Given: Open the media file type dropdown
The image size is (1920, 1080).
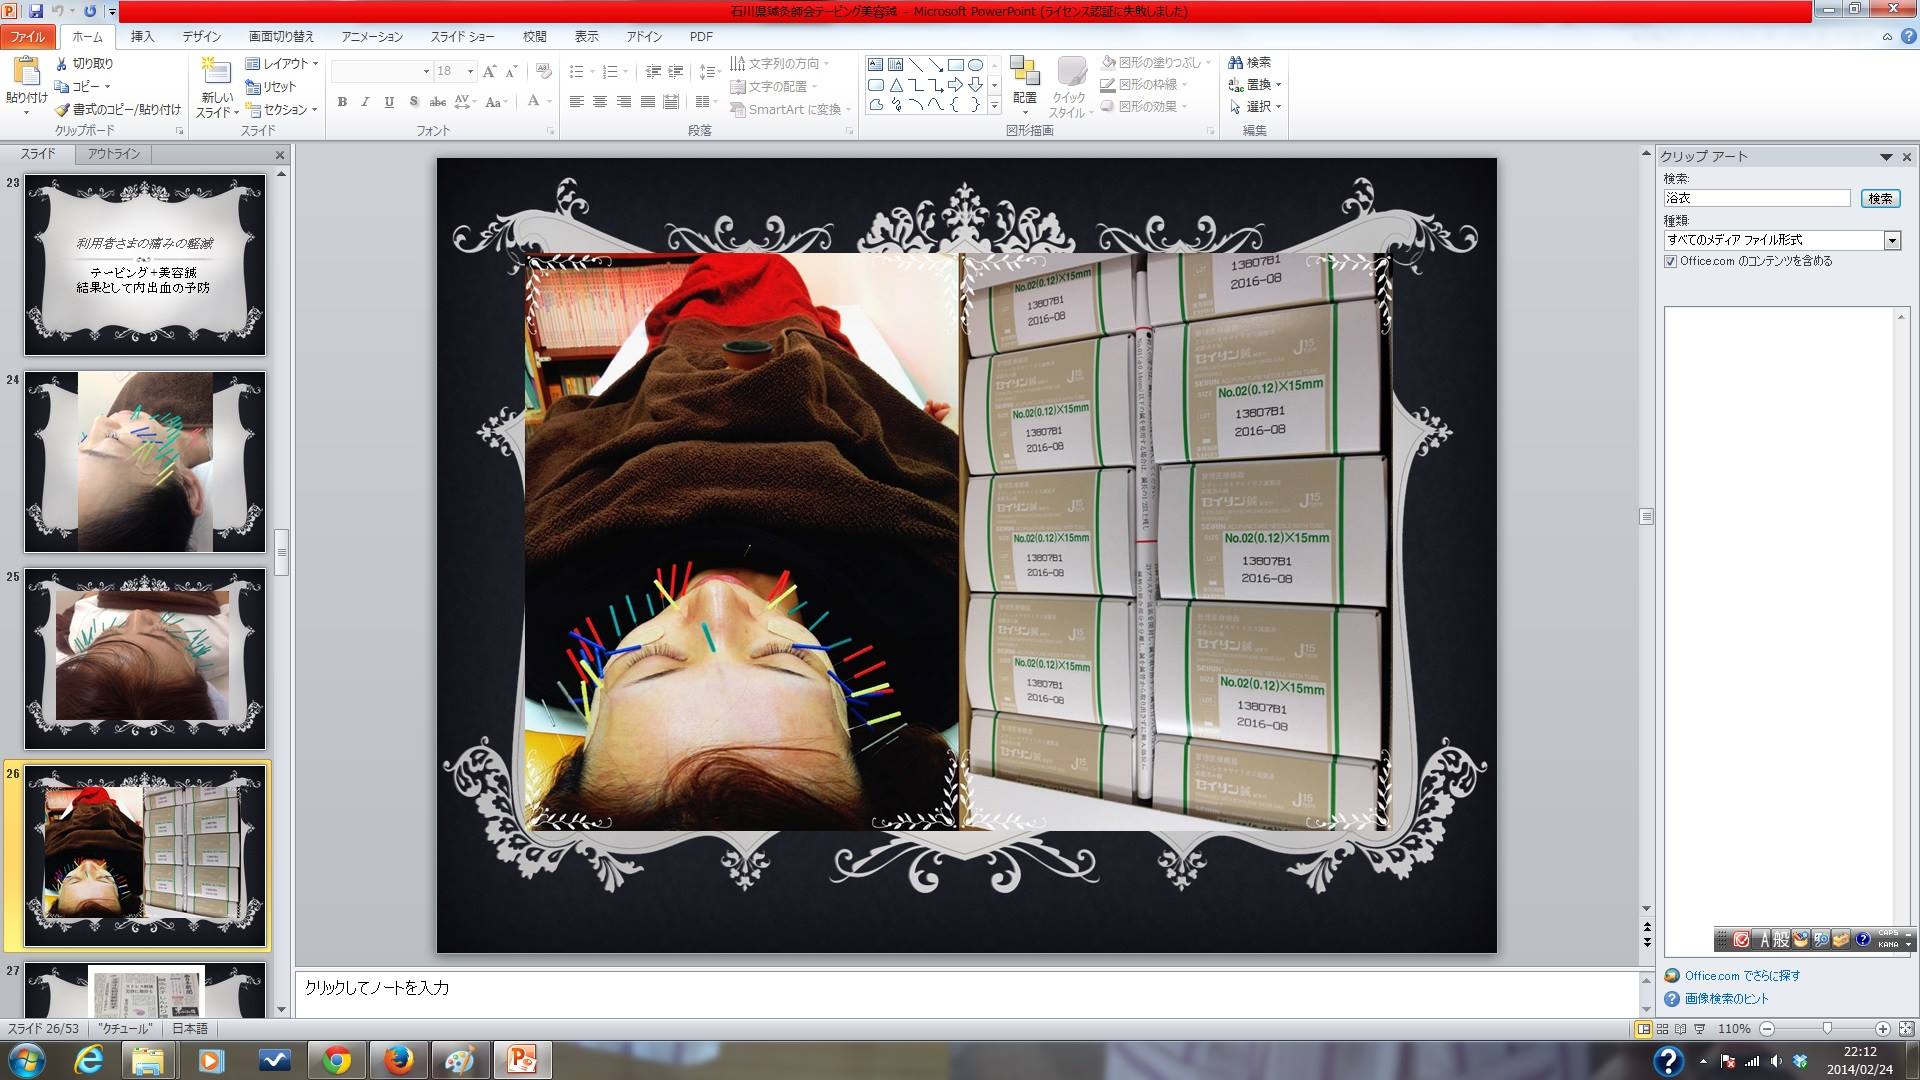Looking at the screenshot, I should click(x=1891, y=240).
